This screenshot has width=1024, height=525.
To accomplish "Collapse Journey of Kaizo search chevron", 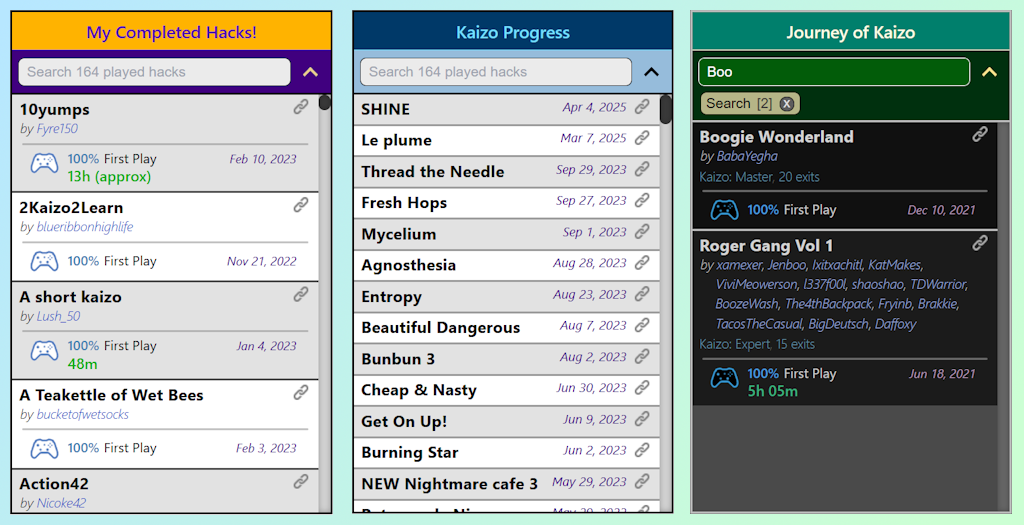I will pos(990,72).
